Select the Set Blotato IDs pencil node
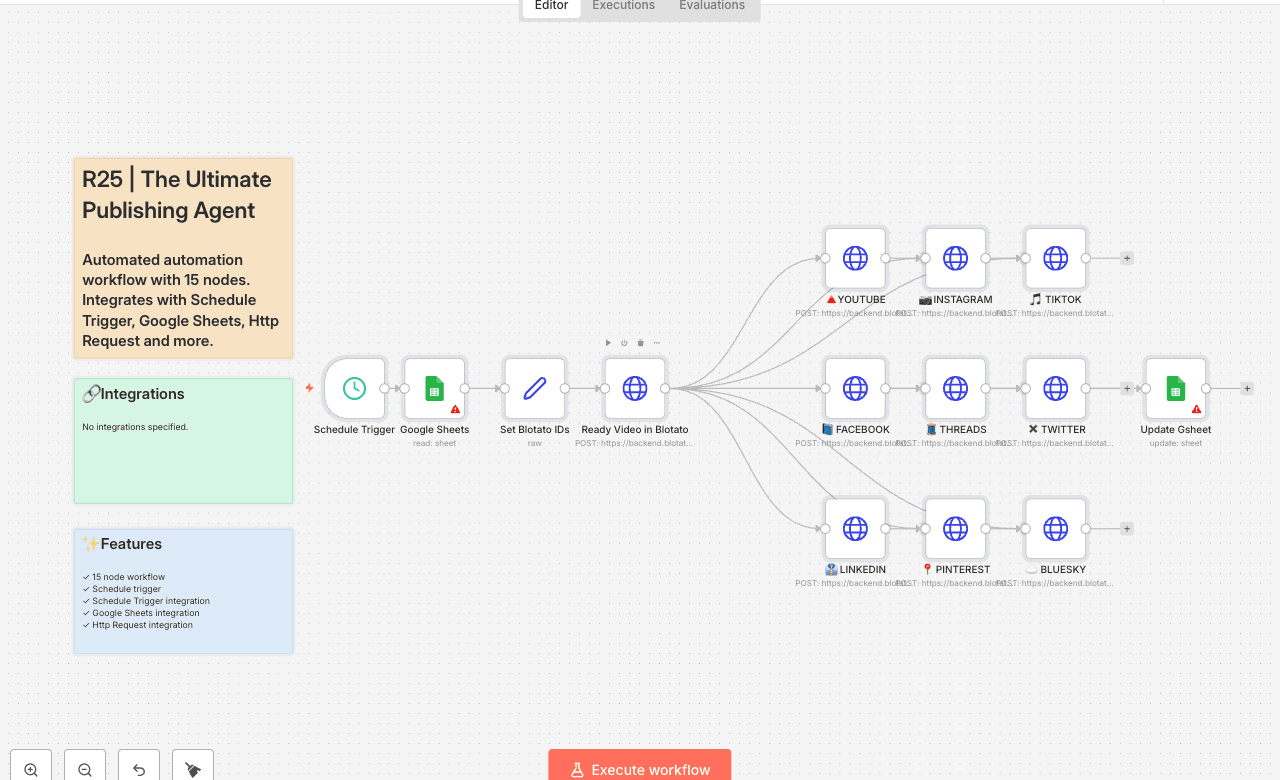 click(x=535, y=388)
